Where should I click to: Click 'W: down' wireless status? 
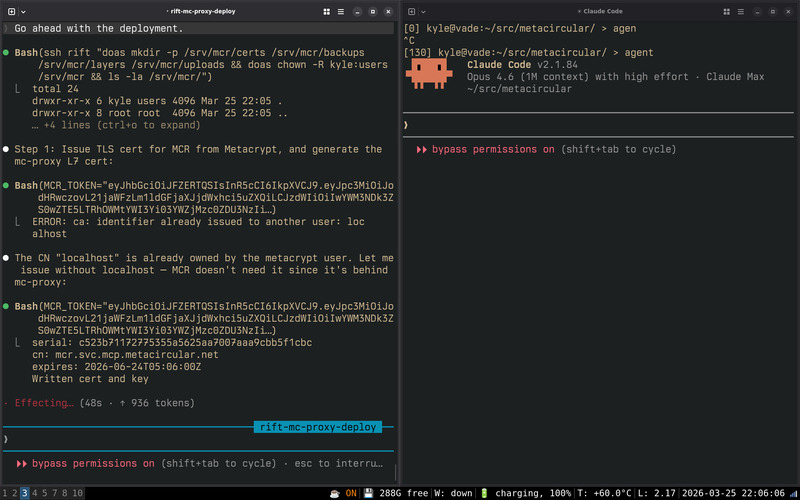[453, 493]
